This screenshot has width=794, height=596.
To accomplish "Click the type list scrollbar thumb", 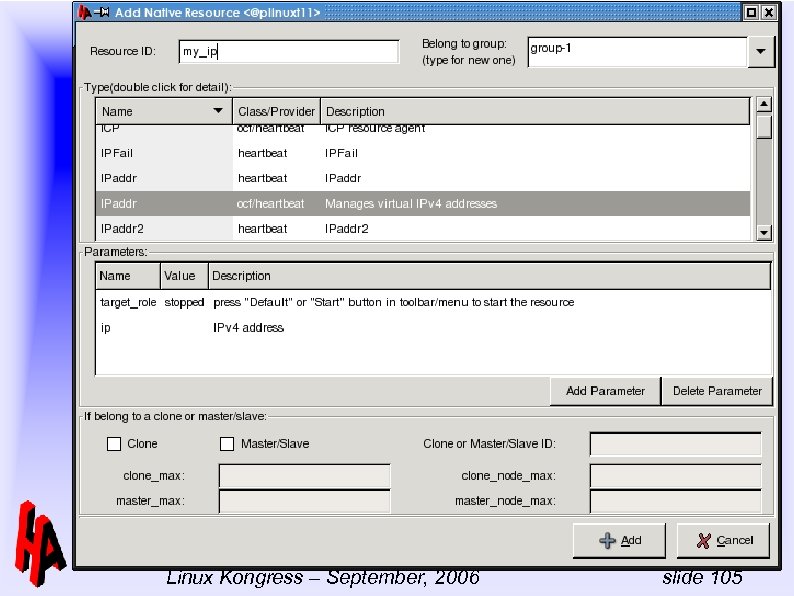I will pos(764,127).
